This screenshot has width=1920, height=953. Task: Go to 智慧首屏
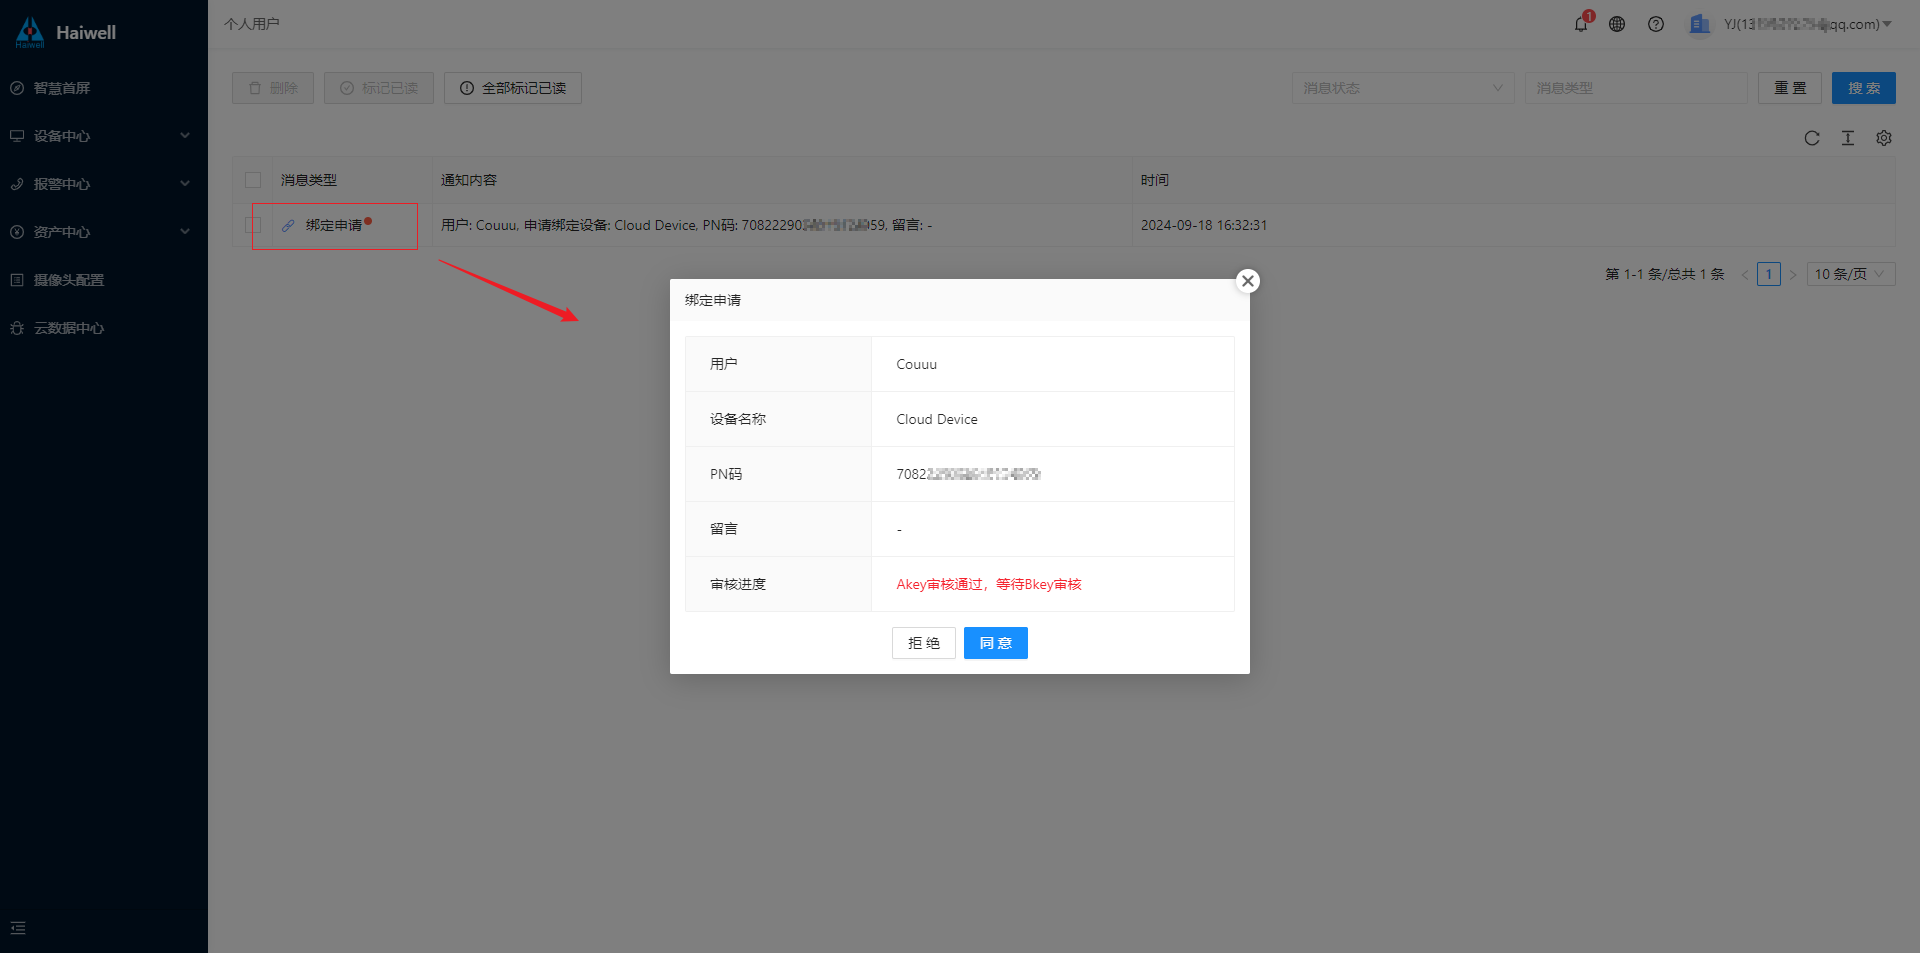click(104, 88)
